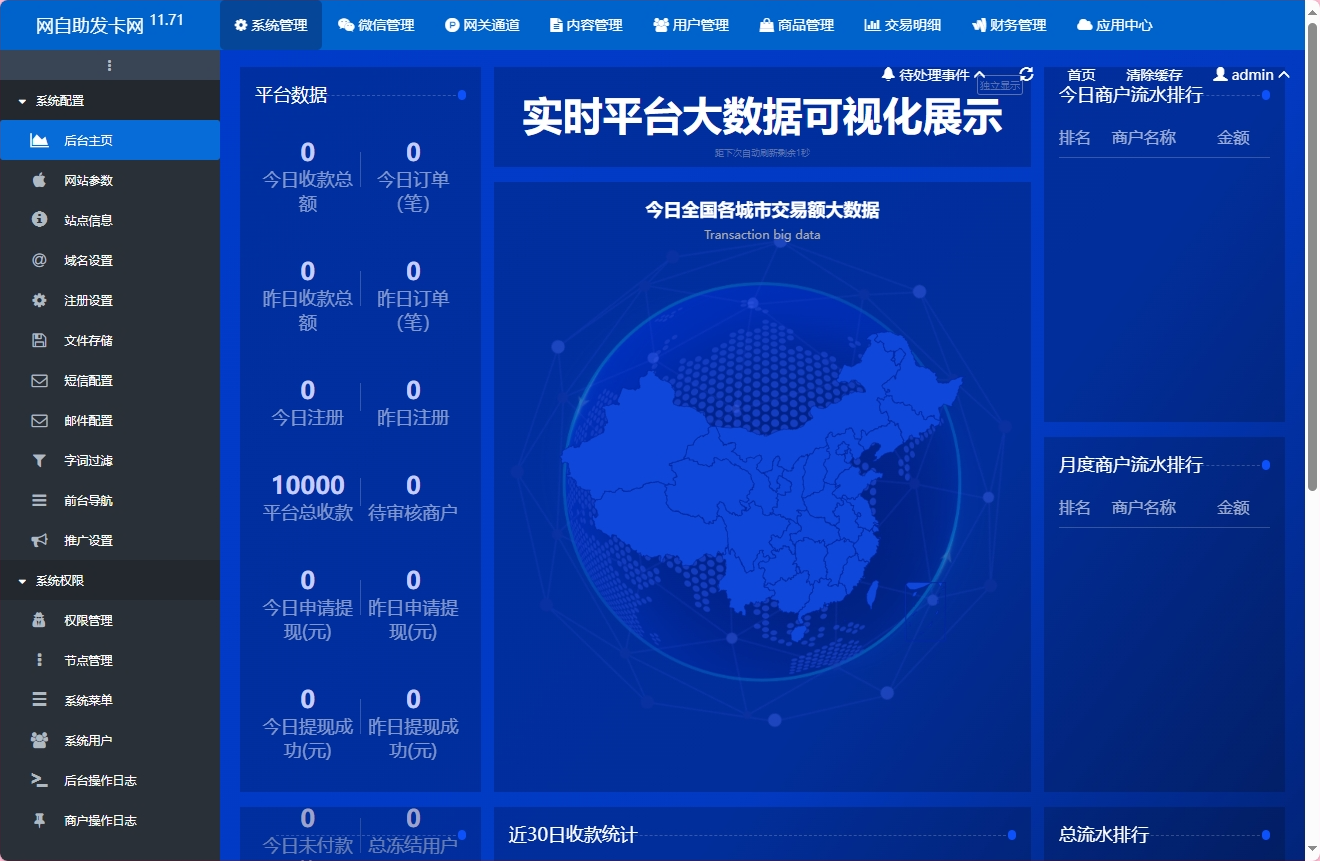Click the apple icon beside 网站参数
Screen dimensions: 1320x861
click(x=39, y=180)
